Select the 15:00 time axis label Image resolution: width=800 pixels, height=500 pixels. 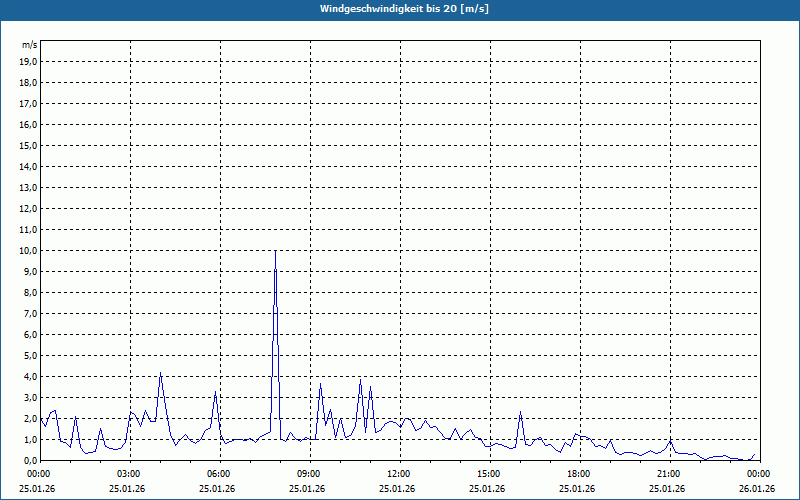pyautogui.click(x=488, y=474)
